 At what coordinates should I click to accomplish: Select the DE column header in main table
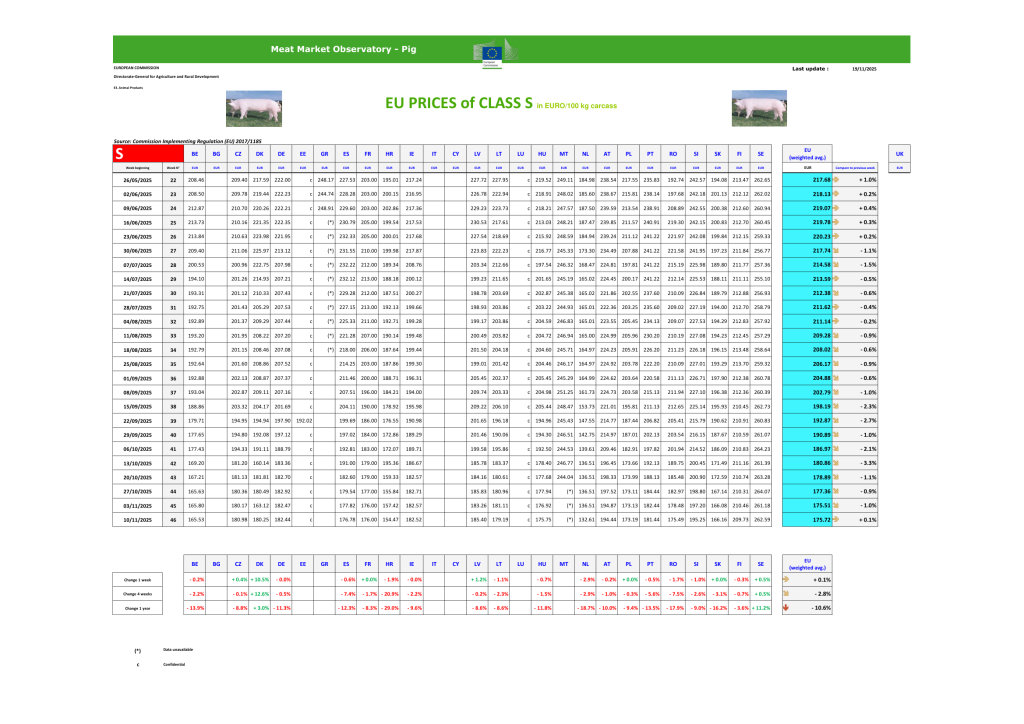281,155
